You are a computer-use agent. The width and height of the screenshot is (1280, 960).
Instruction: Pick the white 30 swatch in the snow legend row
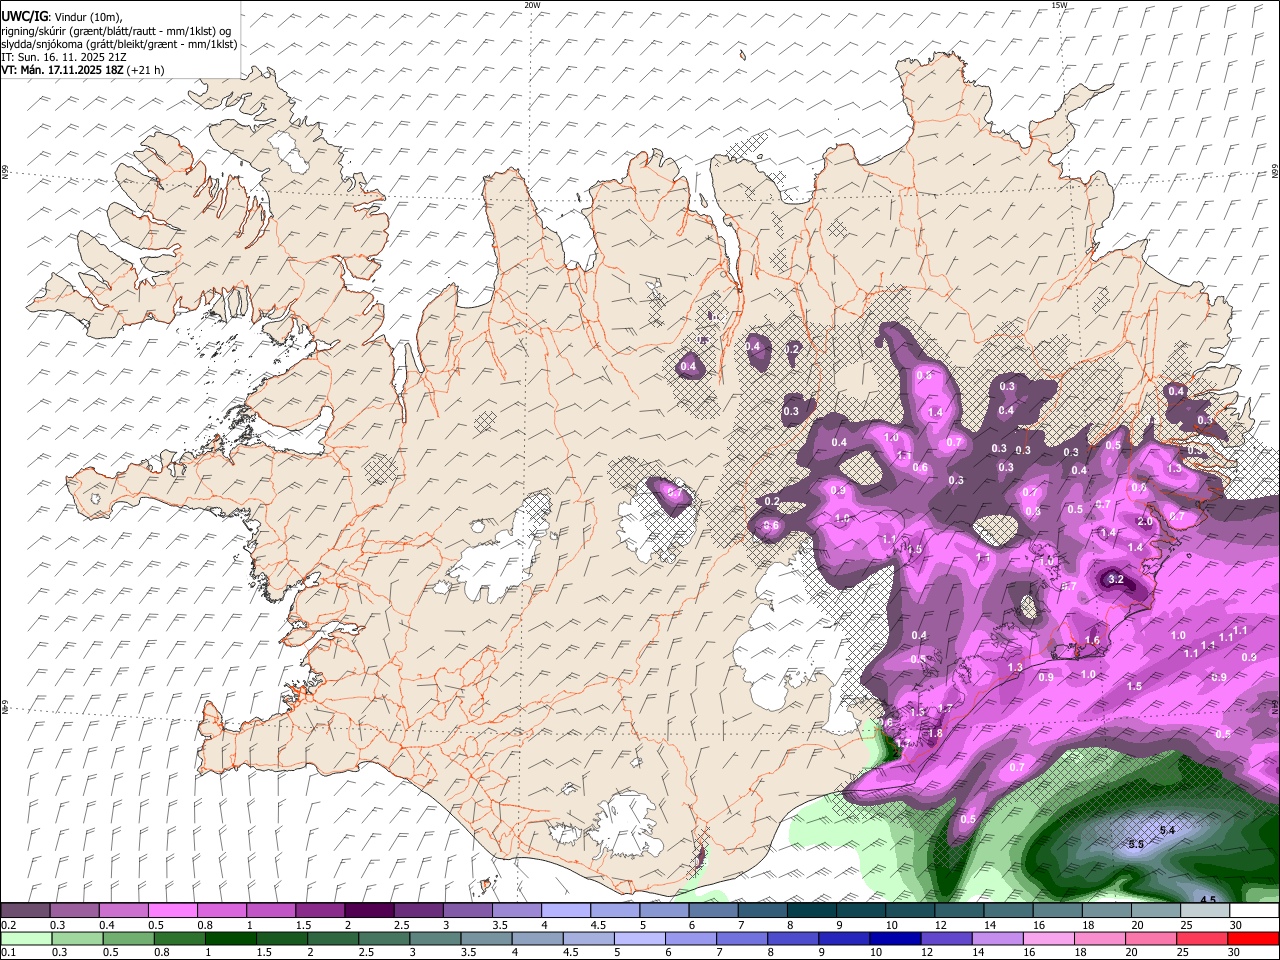1254,910
